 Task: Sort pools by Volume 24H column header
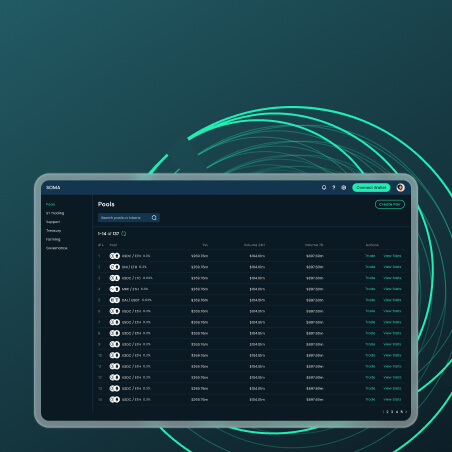tap(254, 245)
